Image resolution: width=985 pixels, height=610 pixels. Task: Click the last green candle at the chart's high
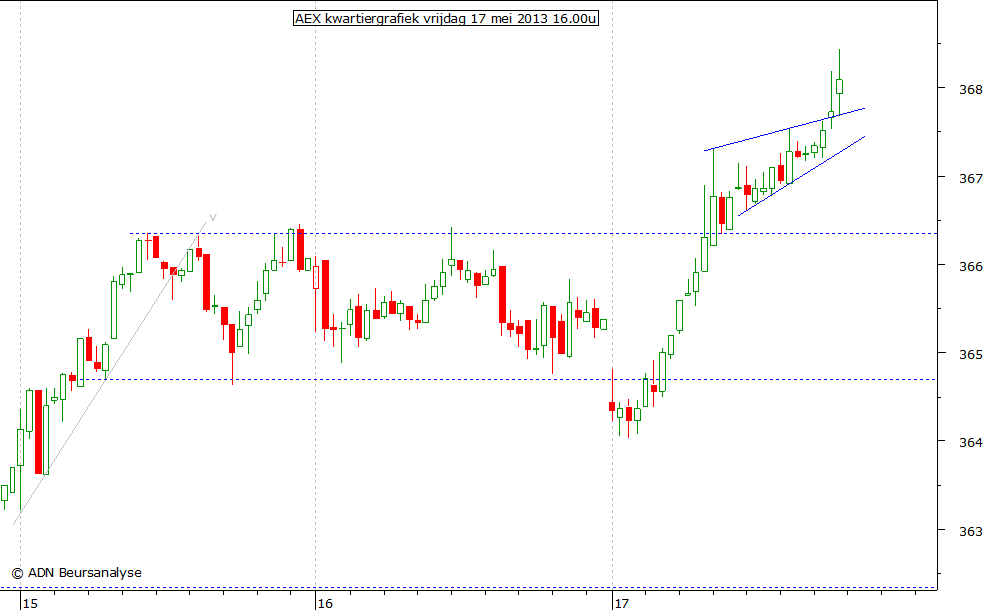pyautogui.click(x=839, y=82)
